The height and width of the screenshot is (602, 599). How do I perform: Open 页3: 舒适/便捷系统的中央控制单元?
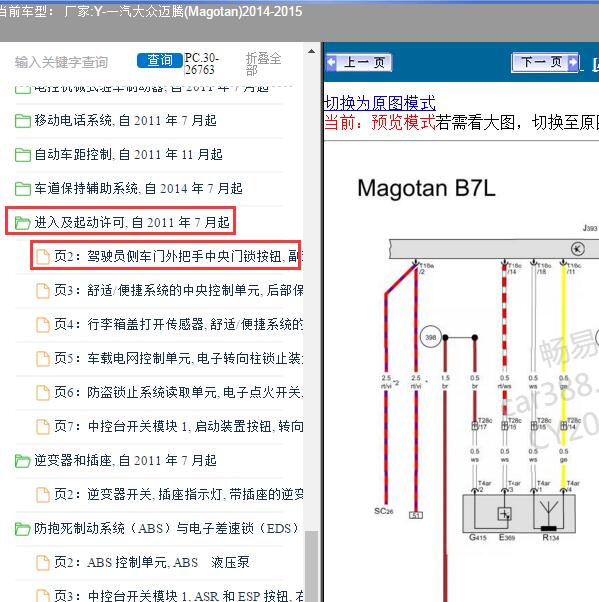[x=179, y=290]
